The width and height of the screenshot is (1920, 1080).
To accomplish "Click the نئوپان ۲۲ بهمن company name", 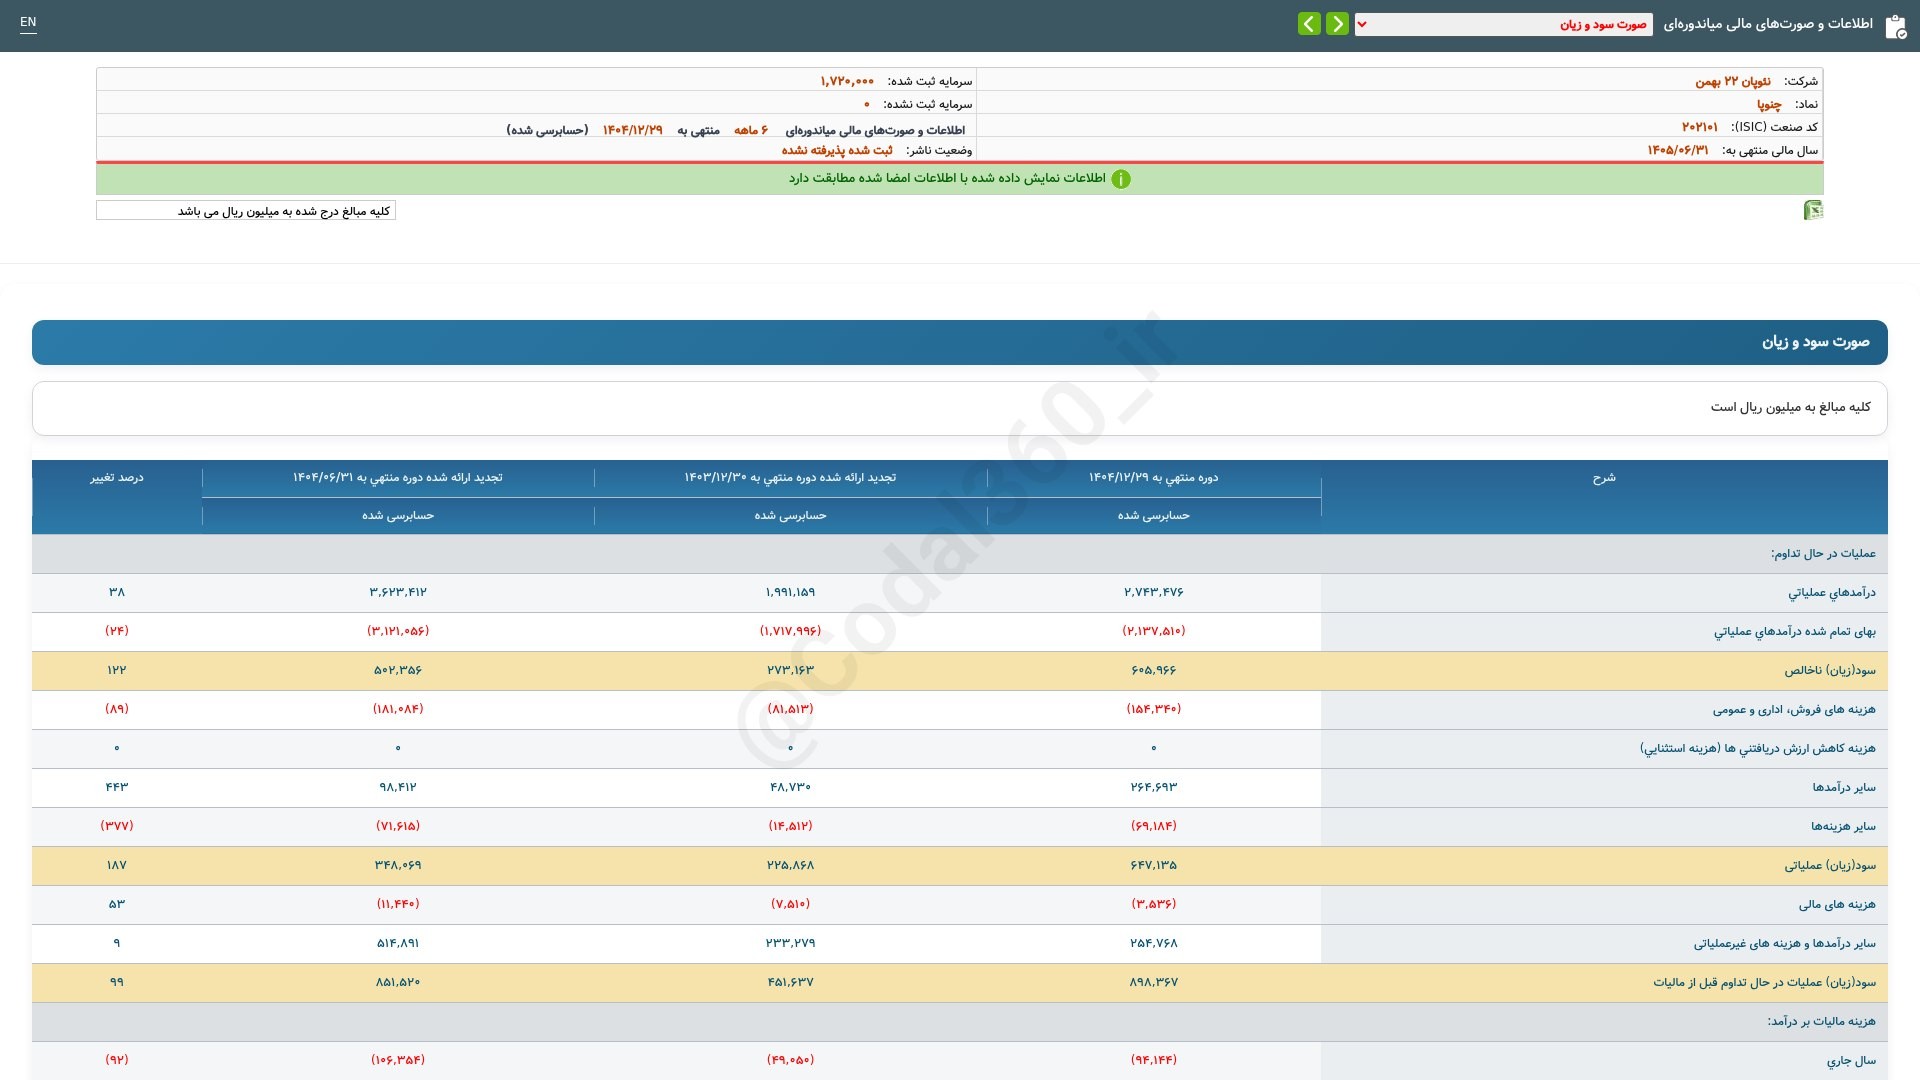I will click(x=1732, y=81).
